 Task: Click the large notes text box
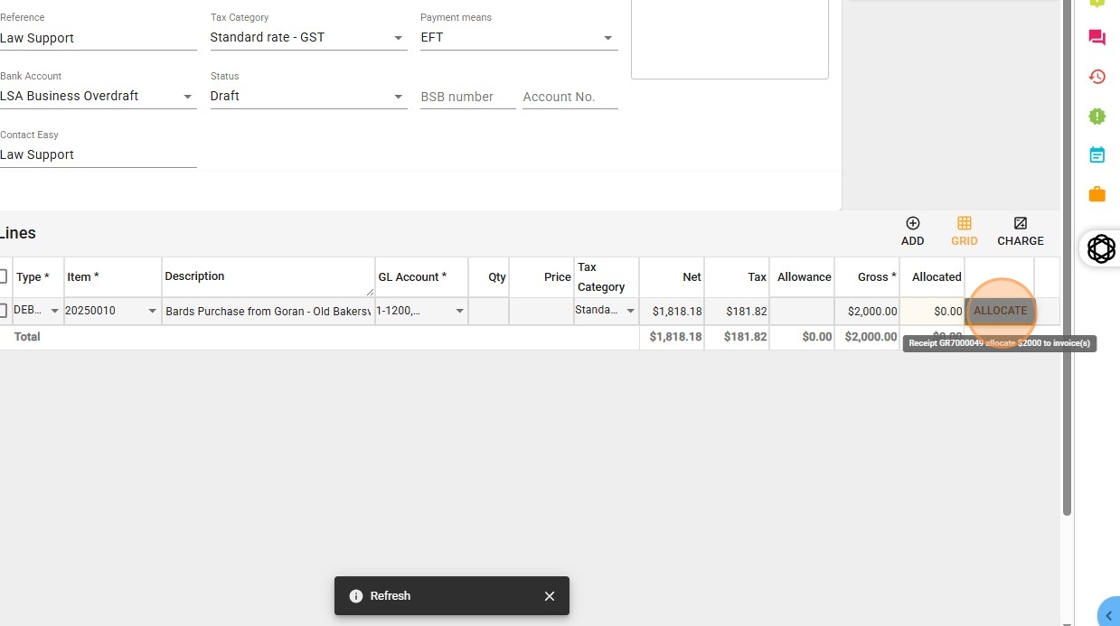click(x=729, y=39)
